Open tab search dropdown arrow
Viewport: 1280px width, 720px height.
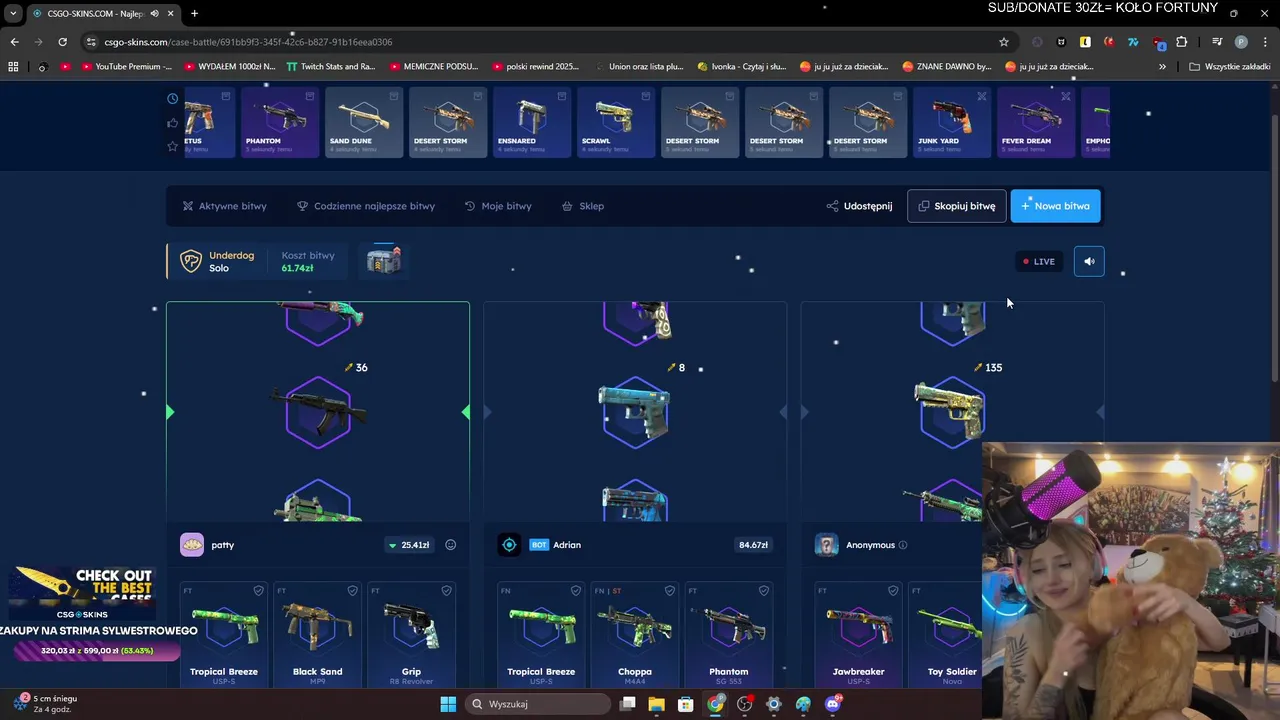point(13,13)
